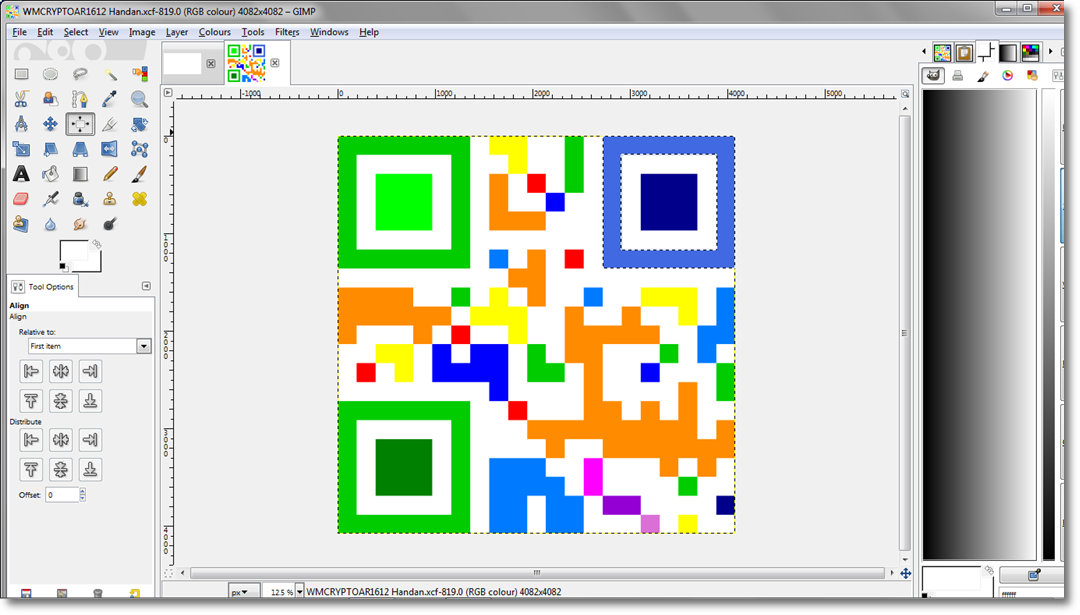1080x615 pixels.
Task: Choose the Paths tool
Action: 80,99
